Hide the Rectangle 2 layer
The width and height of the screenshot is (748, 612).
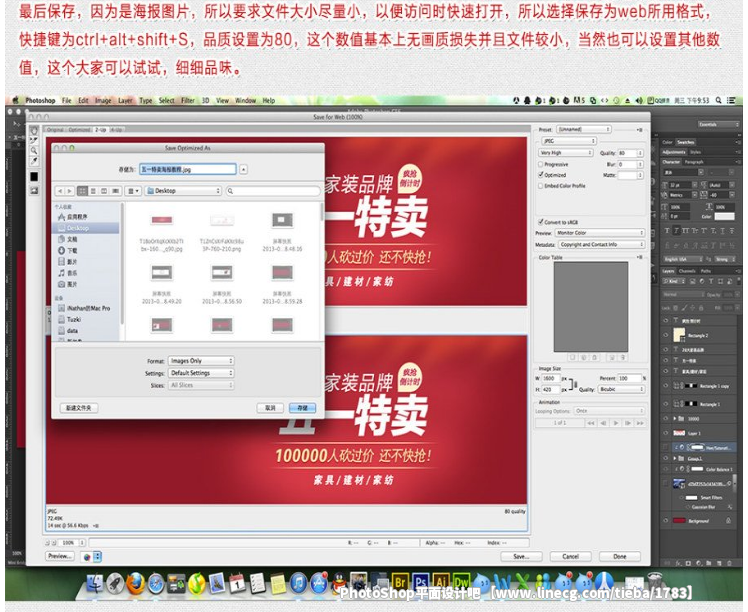coord(665,335)
